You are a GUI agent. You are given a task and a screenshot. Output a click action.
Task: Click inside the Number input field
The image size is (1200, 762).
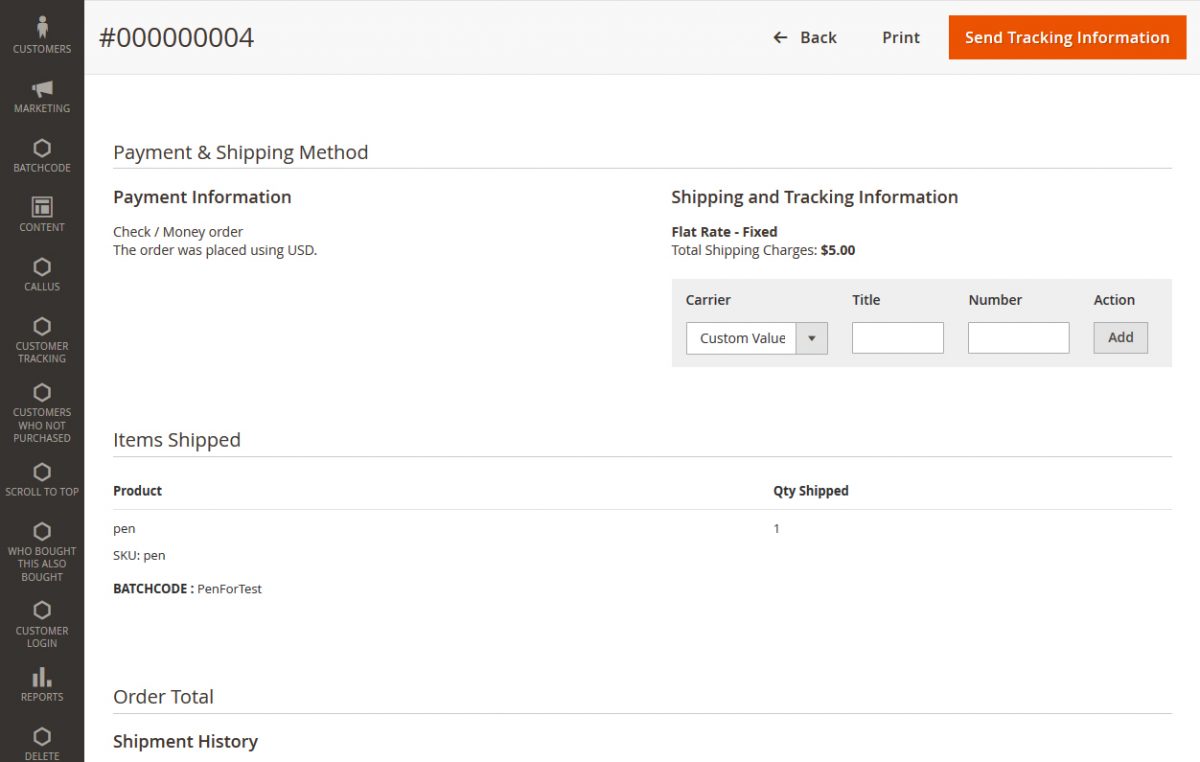click(x=1018, y=338)
